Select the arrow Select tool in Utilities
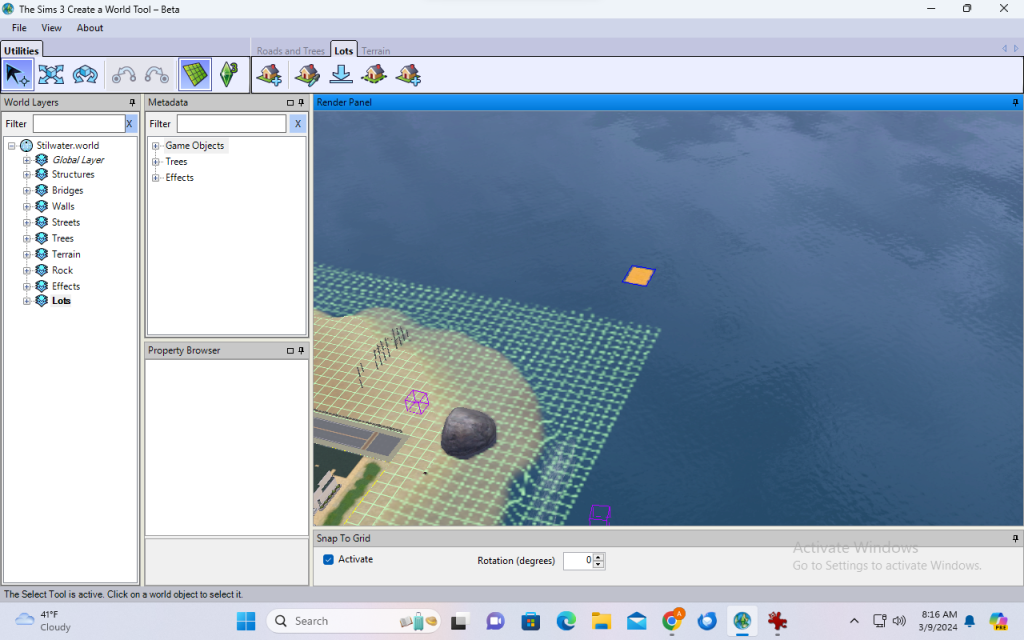 pos(17,74)
